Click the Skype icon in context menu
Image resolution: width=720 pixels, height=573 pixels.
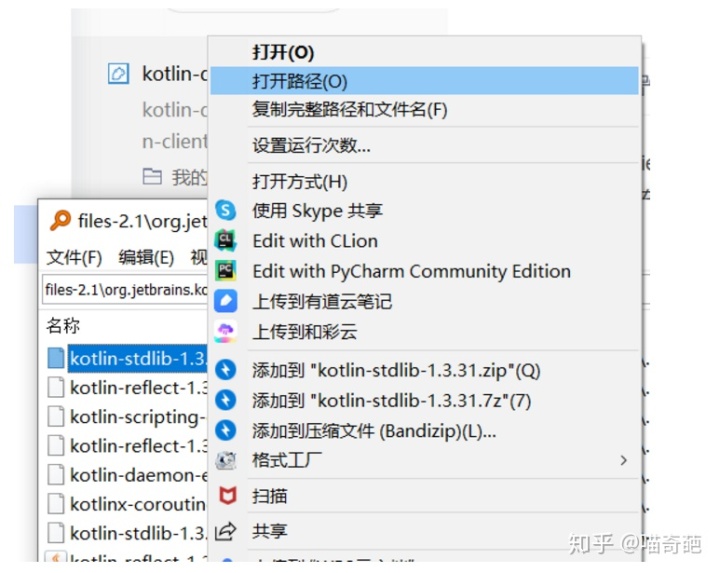225,211
